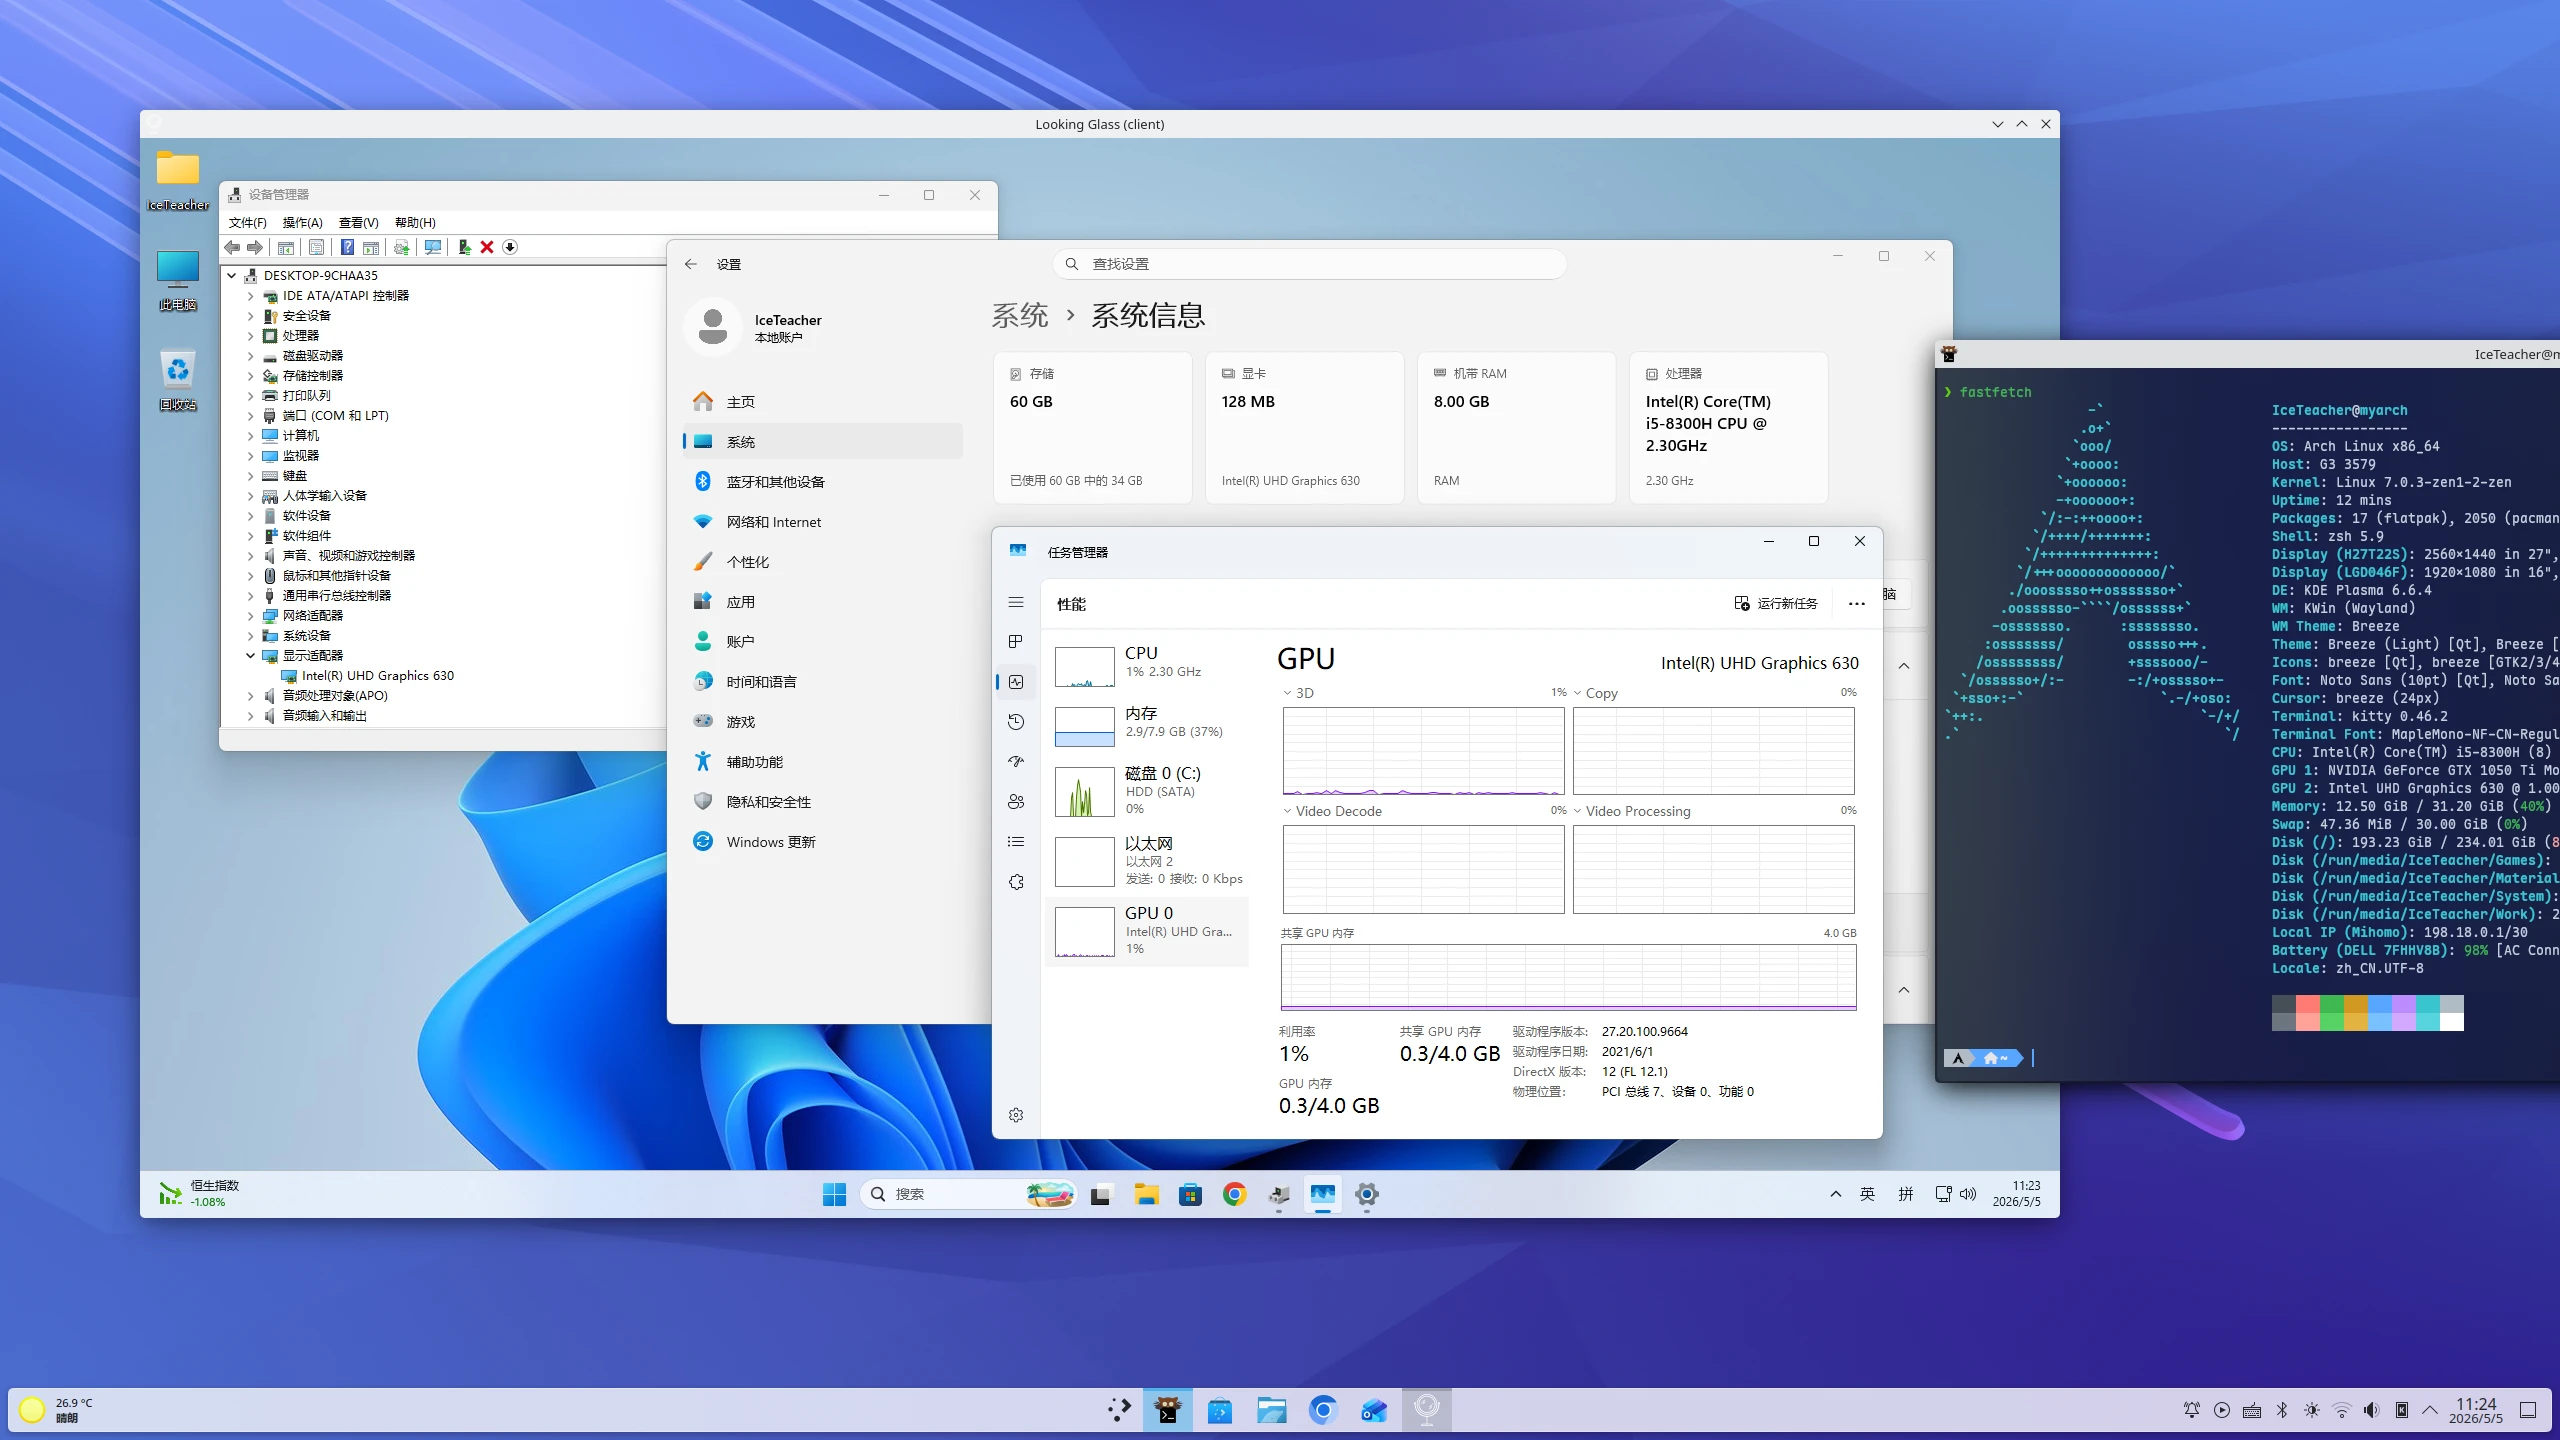
Task: Open the Startup apps icon in Task Manager
Action: pos(1016,762)
